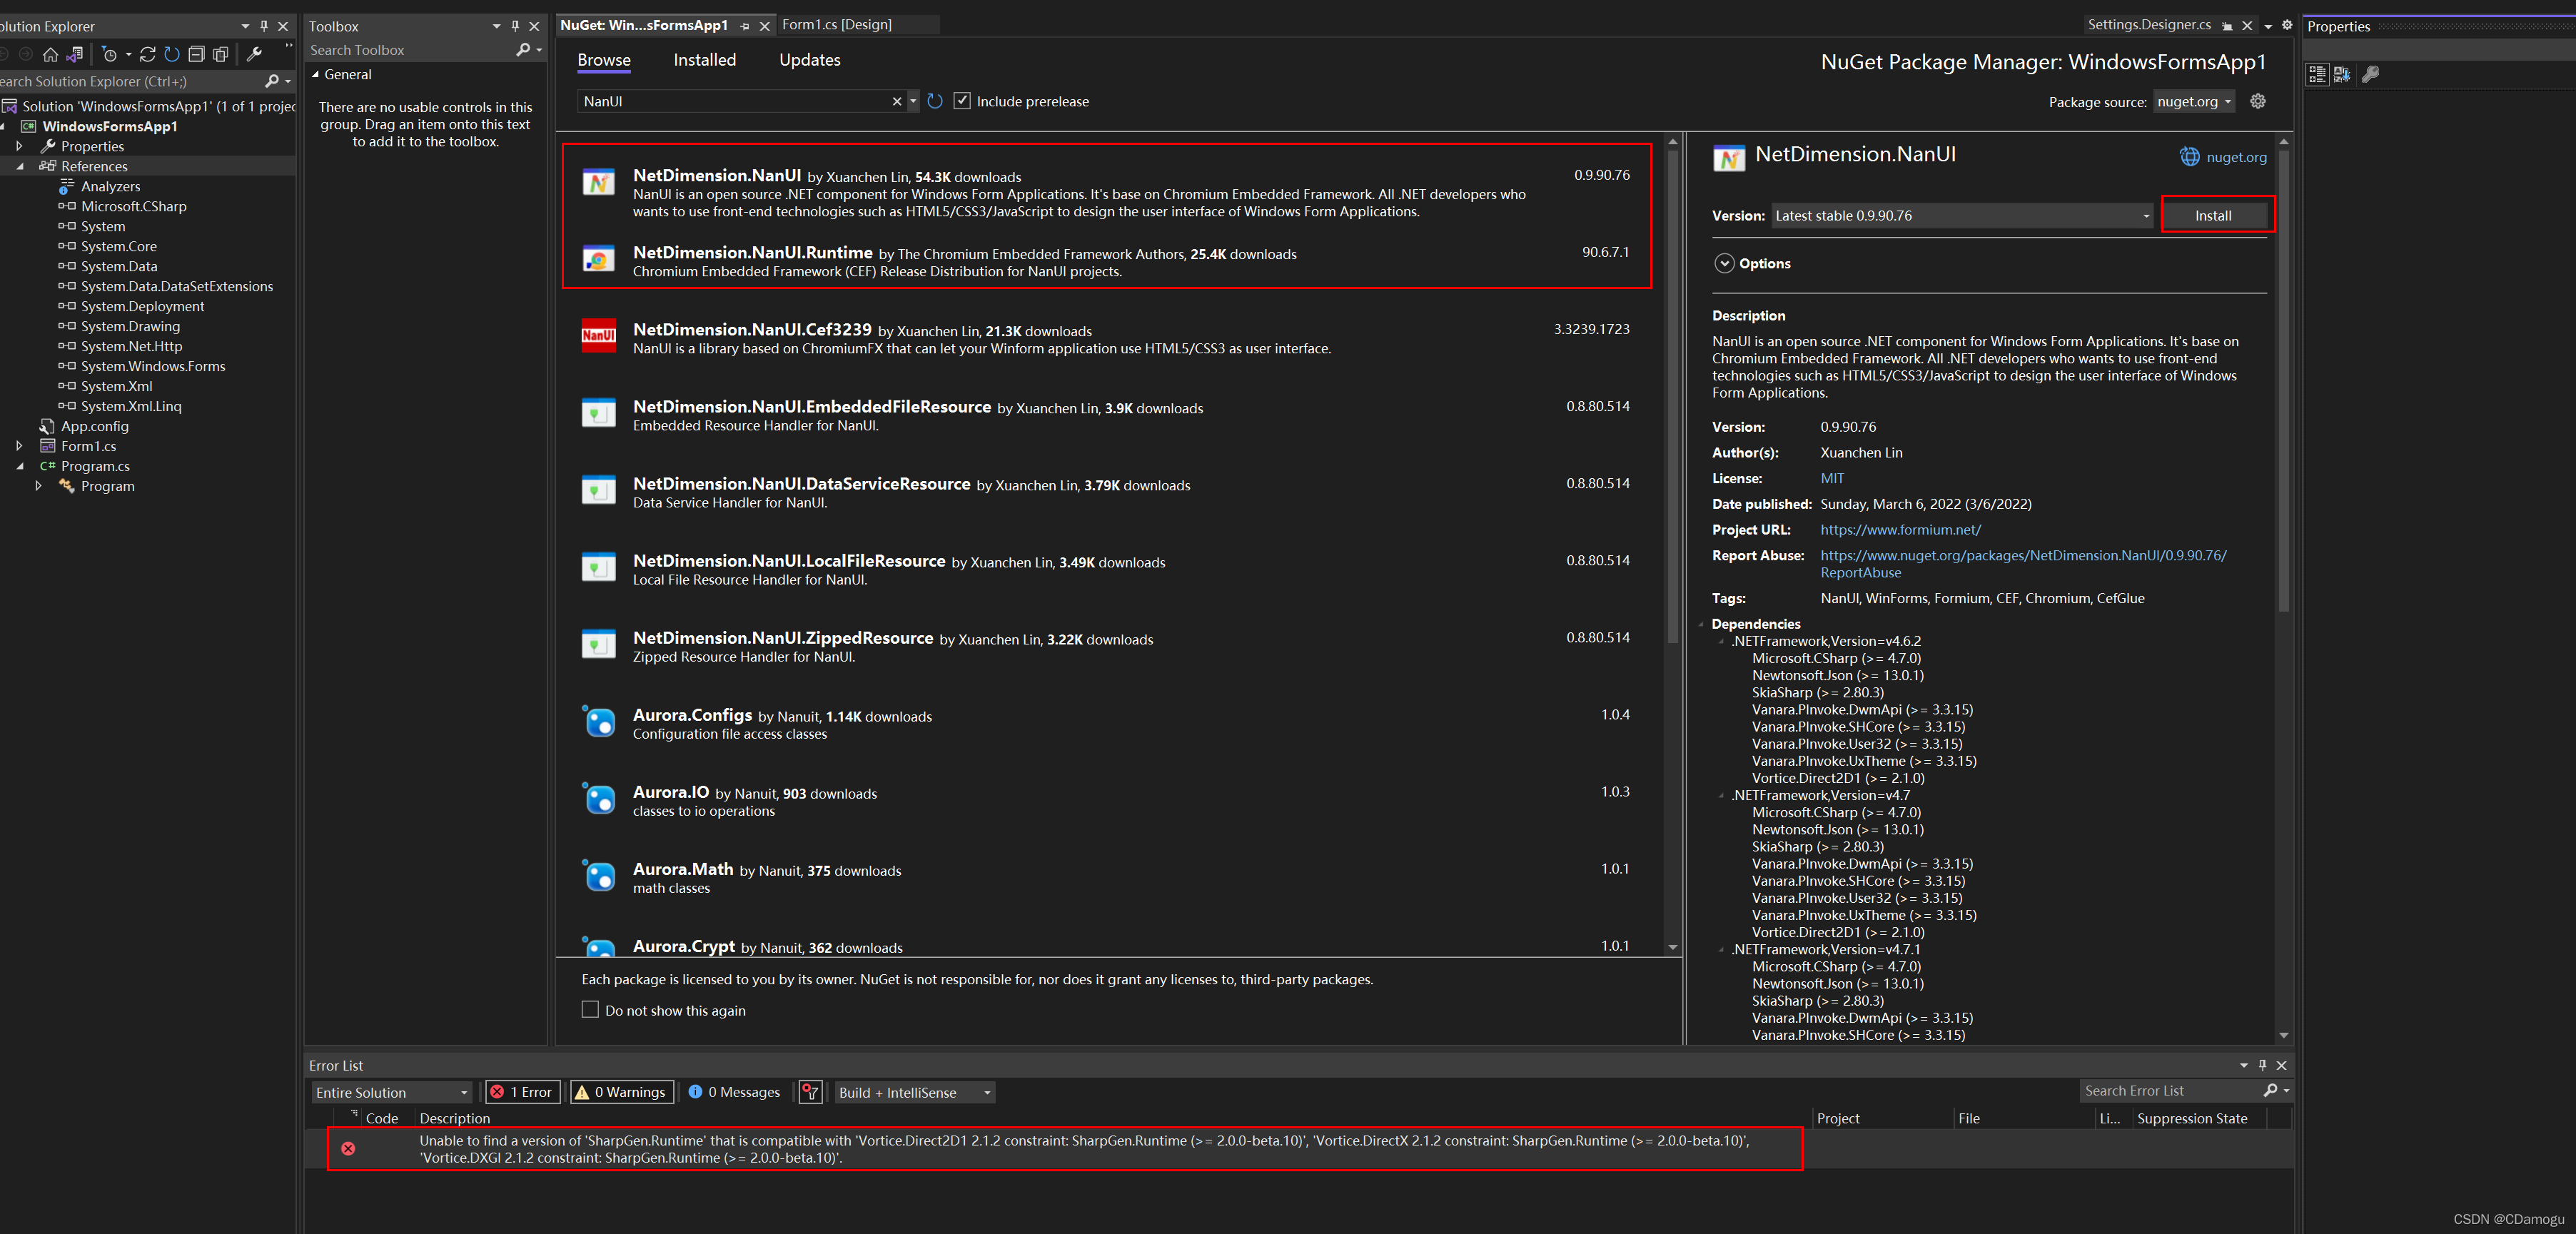The image size is (2576, 1234).
Task: Switch to the Installed tab
Action: (x=704, y=60)
